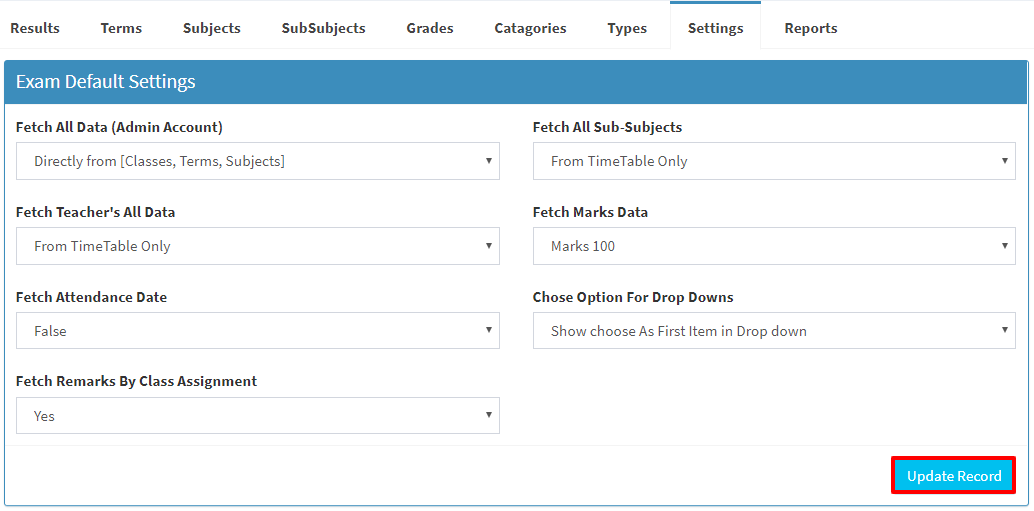Viewport: 1034px width, 511px height.
Task: Expand Fetch All Data (Admin Account) dropdown
Action: (258, 161)
